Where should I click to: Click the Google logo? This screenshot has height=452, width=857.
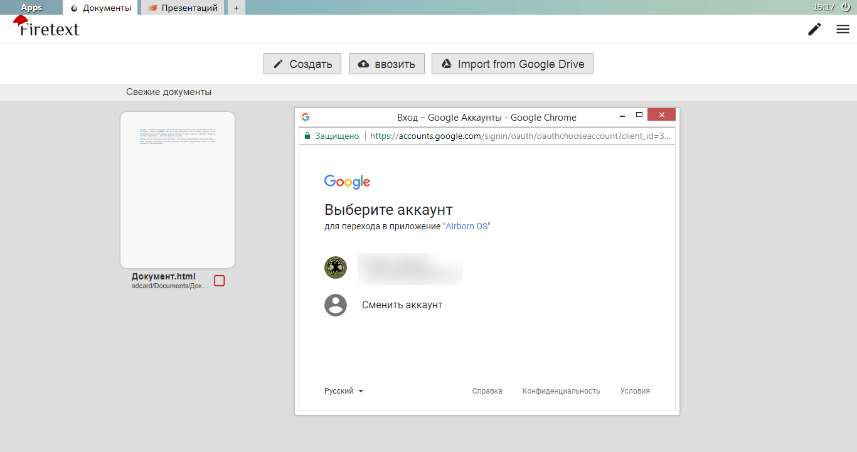(347, 181)
